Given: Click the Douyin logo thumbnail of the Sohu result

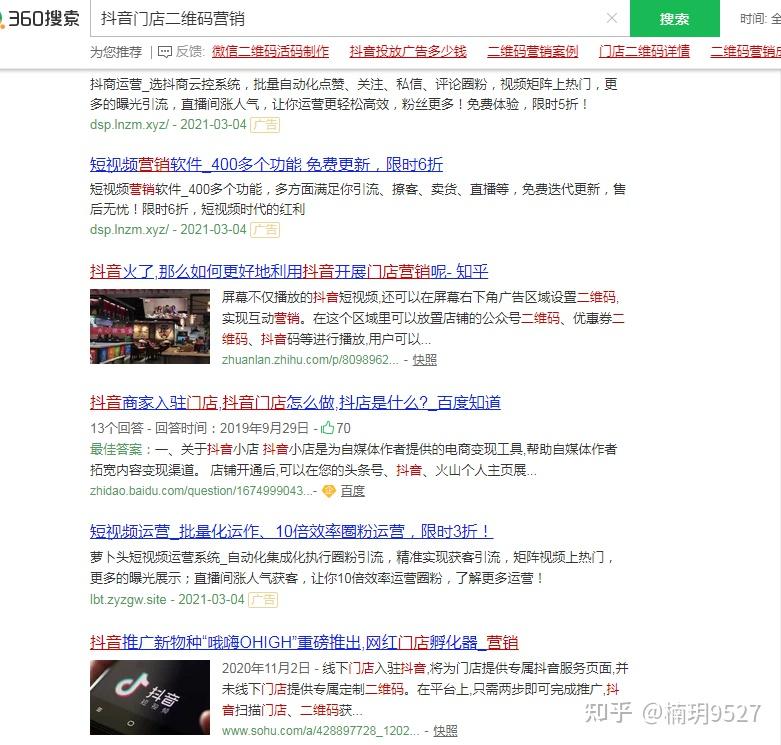Looking at the screenshot, I should (x=150, y=697).
